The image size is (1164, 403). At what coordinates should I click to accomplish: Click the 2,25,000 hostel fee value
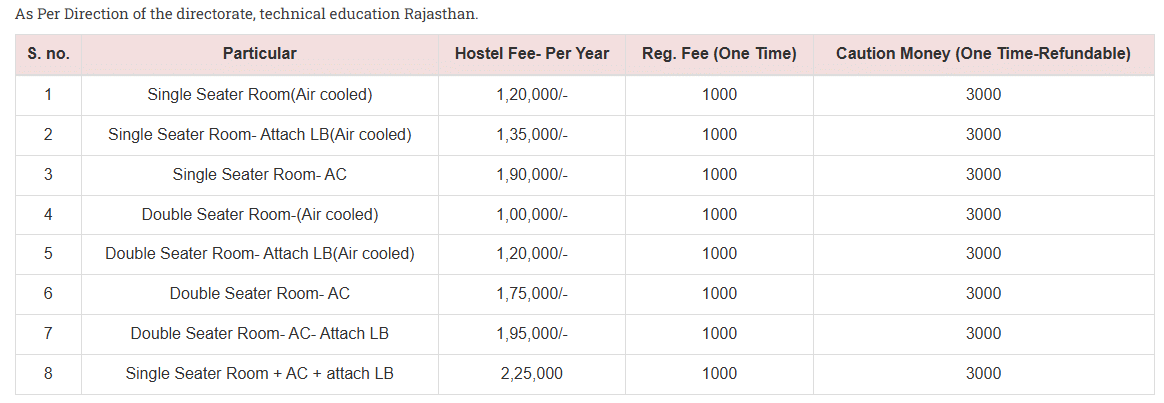(531, 374)
